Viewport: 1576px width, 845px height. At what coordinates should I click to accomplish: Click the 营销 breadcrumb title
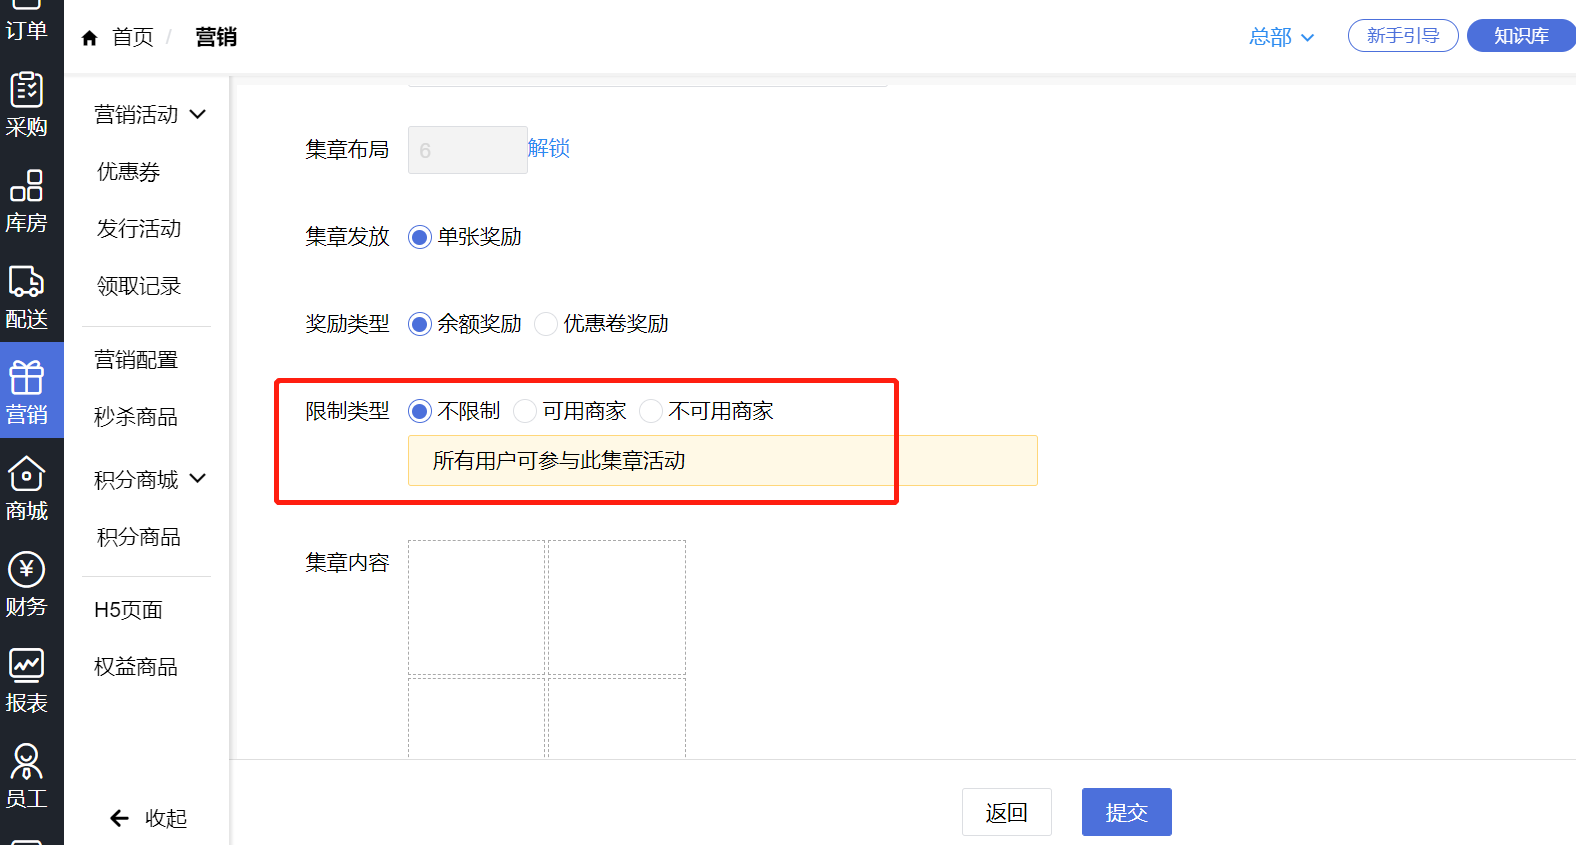click(x=216, y=37)
